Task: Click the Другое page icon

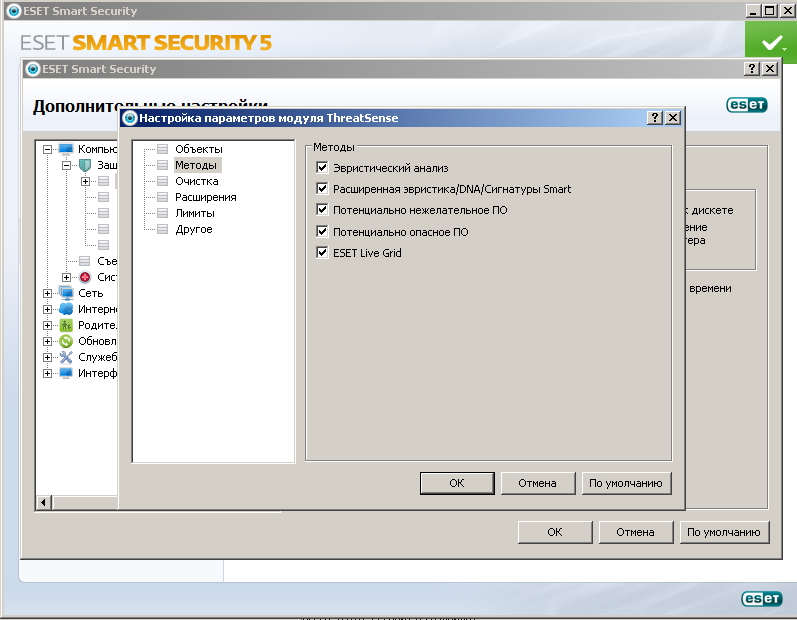Action: click(x=162, y=229)
